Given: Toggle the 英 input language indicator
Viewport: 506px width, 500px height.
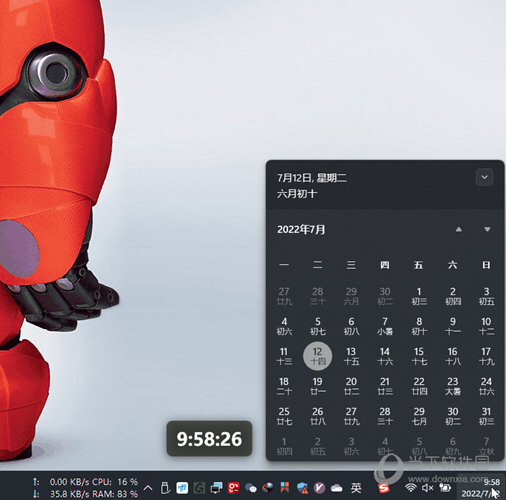Looking at the screenshot, I should [x=356, y=488].
